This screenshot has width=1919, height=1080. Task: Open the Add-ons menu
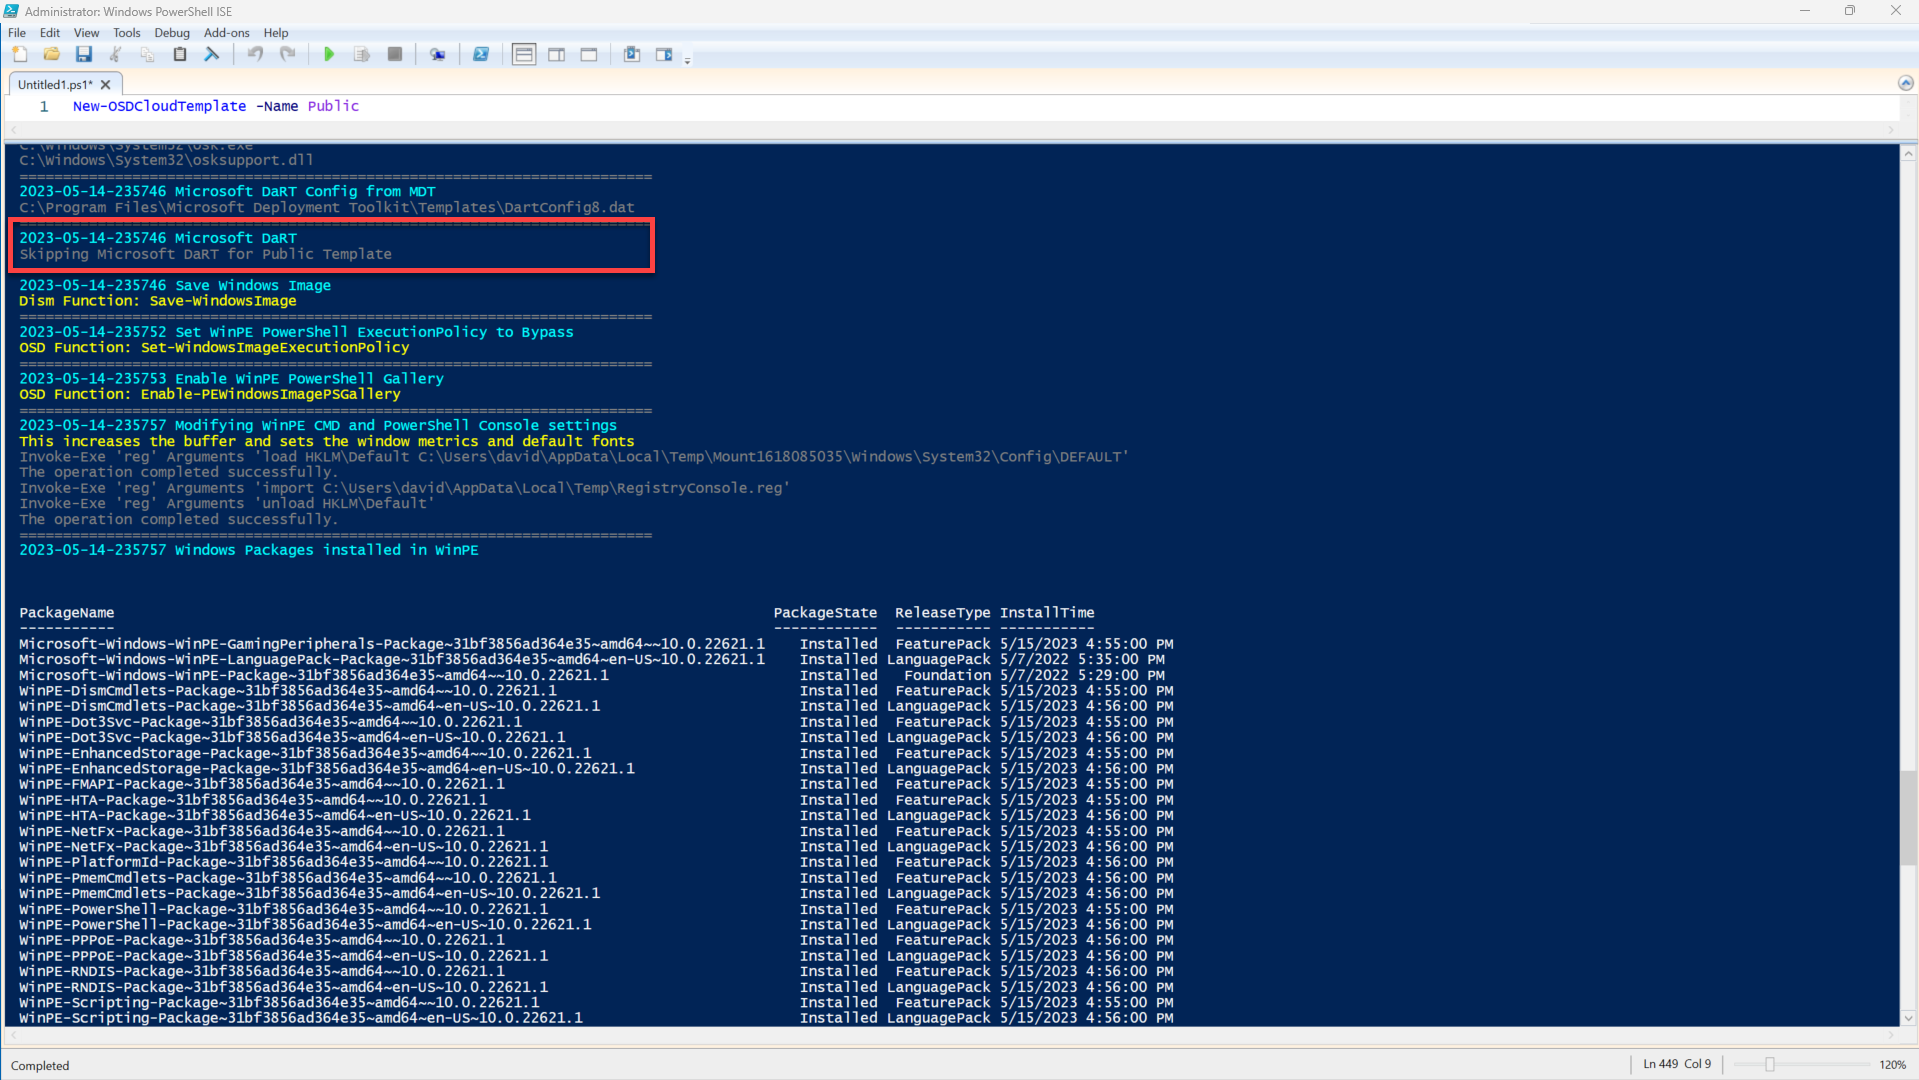click(x=226, y=33)
